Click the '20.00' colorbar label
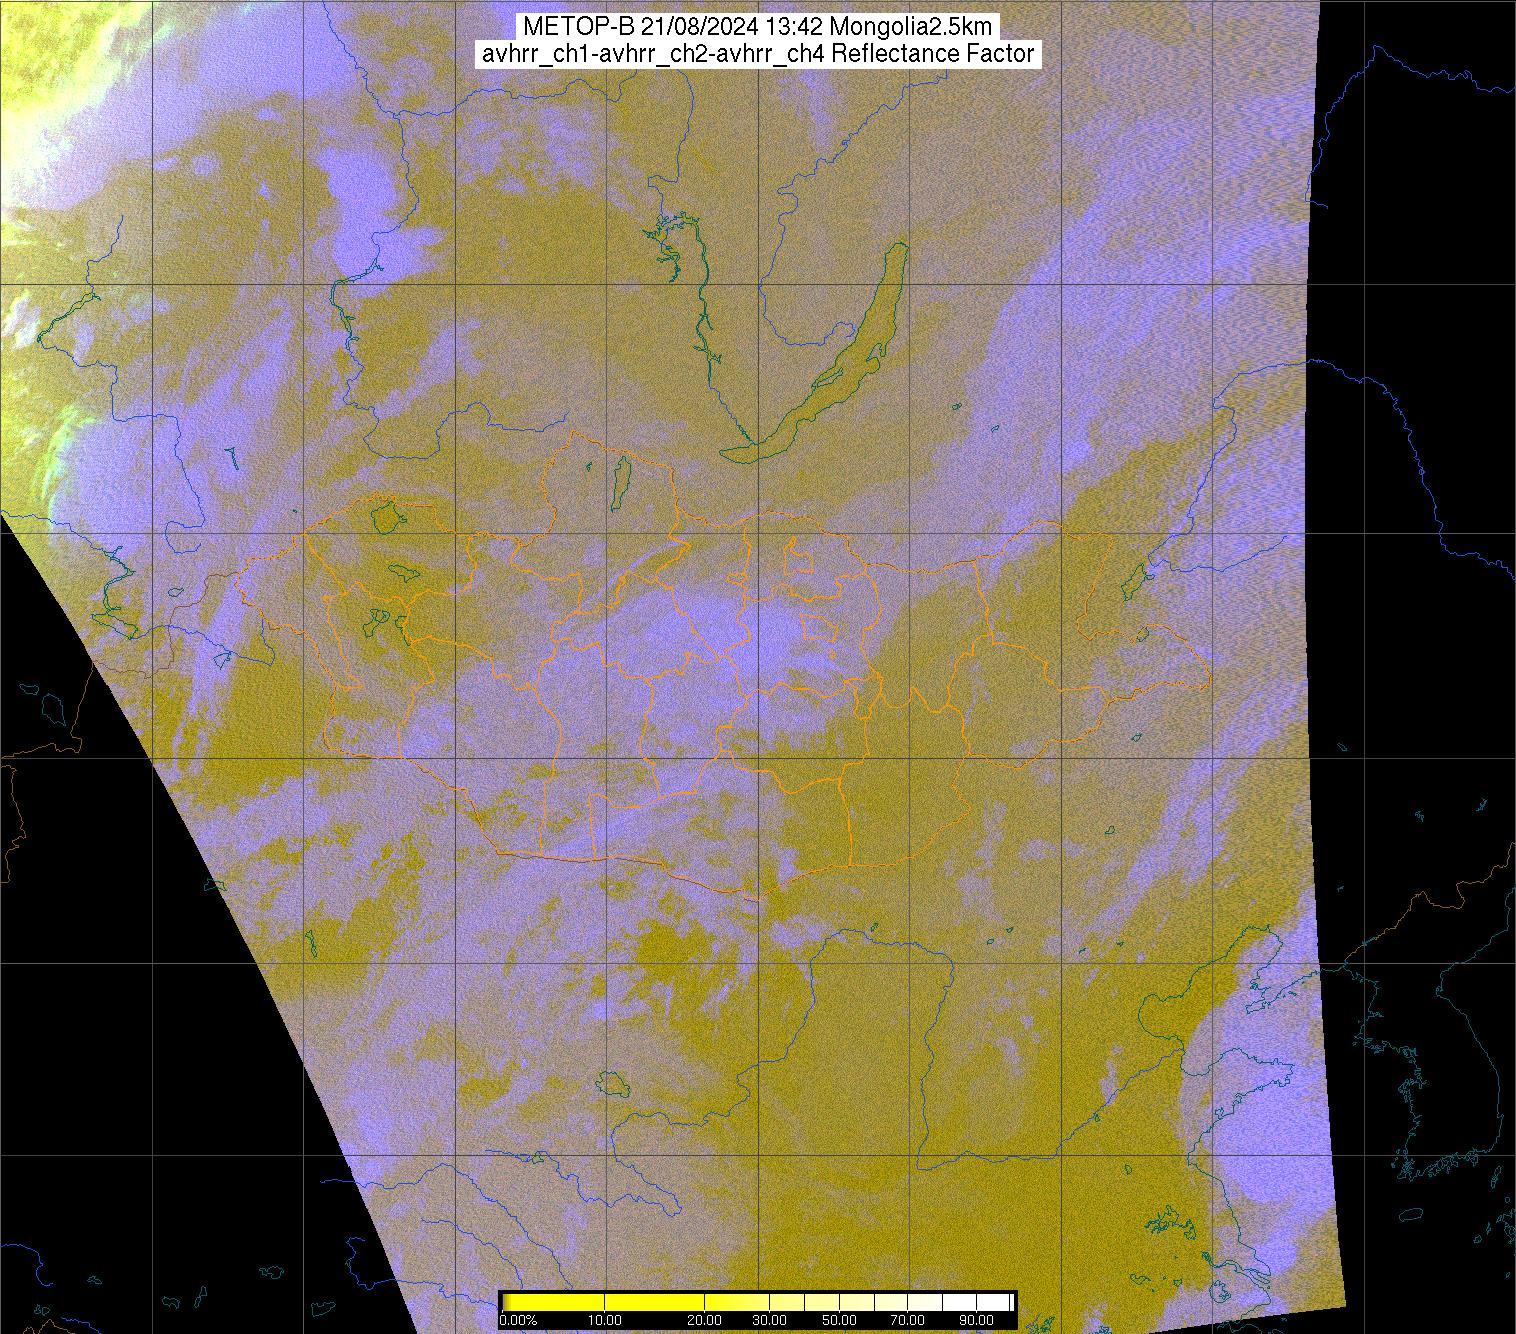The width and height of the screenshot is (1516, 1334). 704,1320
